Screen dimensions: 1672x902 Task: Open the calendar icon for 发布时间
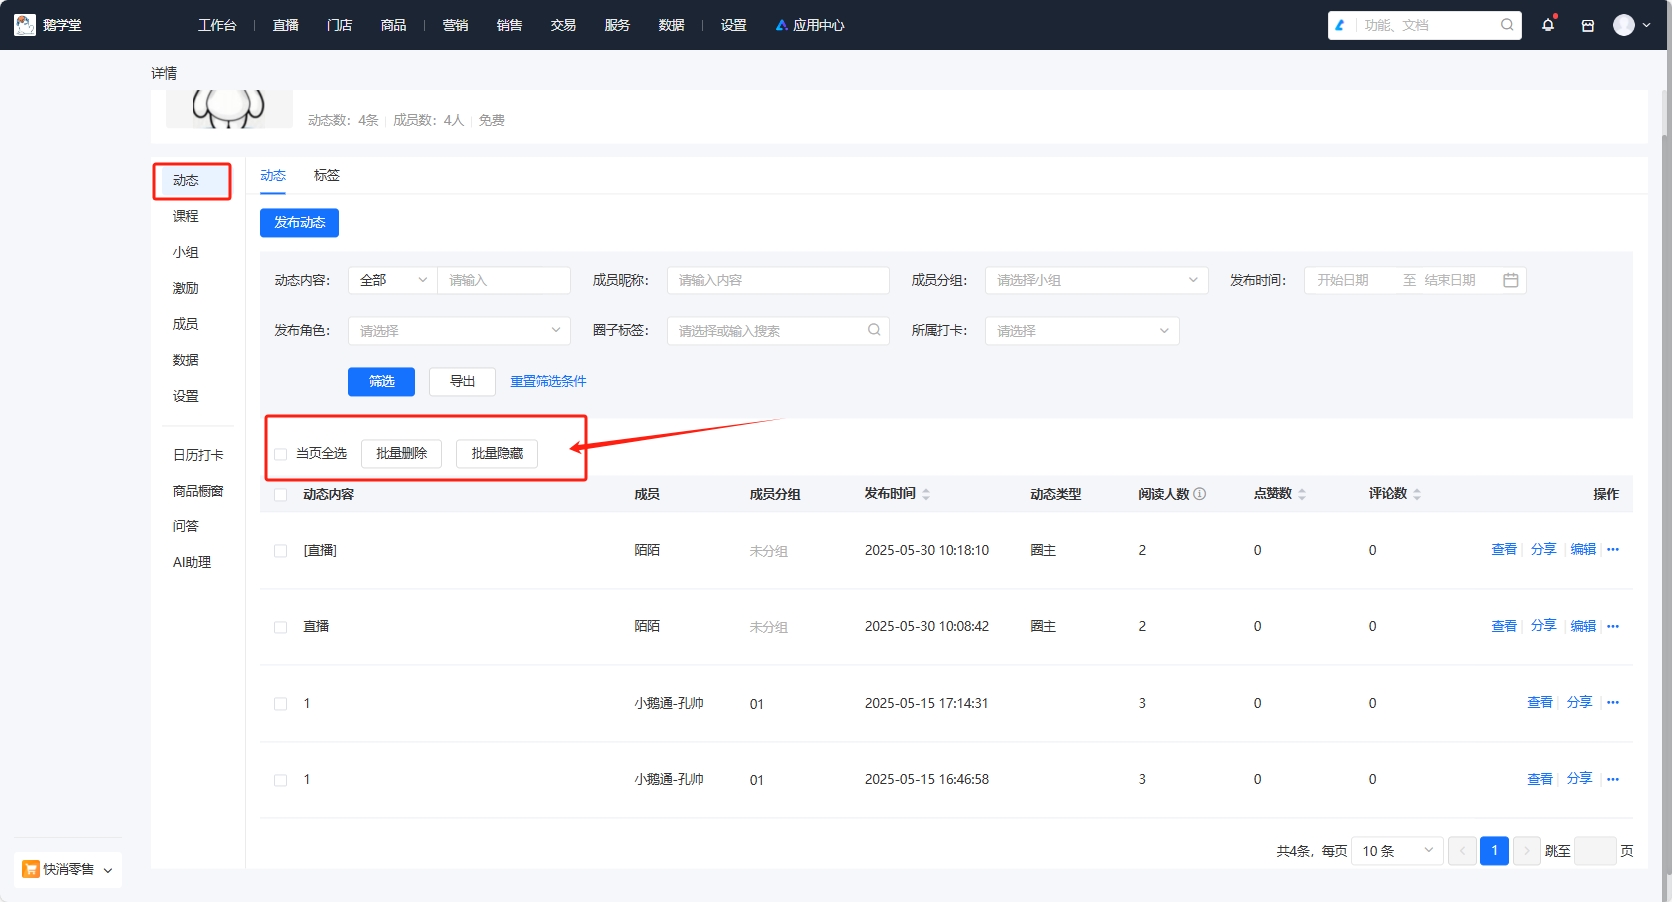(1510, 281)
